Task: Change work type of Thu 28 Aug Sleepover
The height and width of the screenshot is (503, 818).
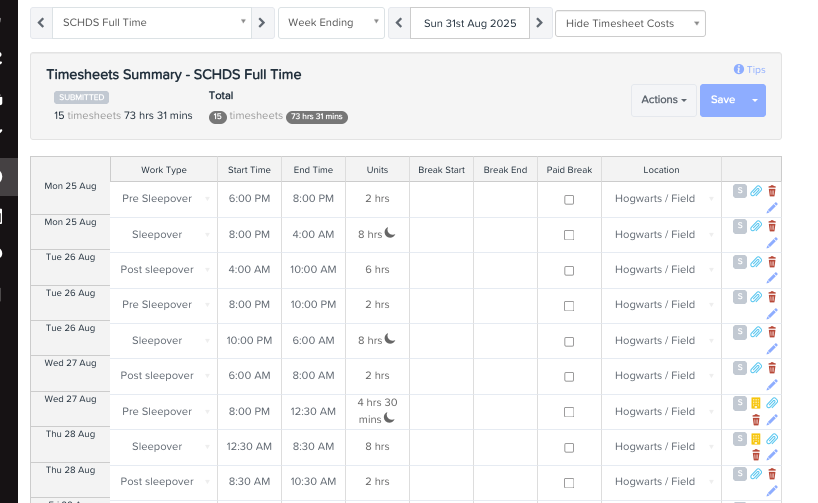Action: pos(164,447)
